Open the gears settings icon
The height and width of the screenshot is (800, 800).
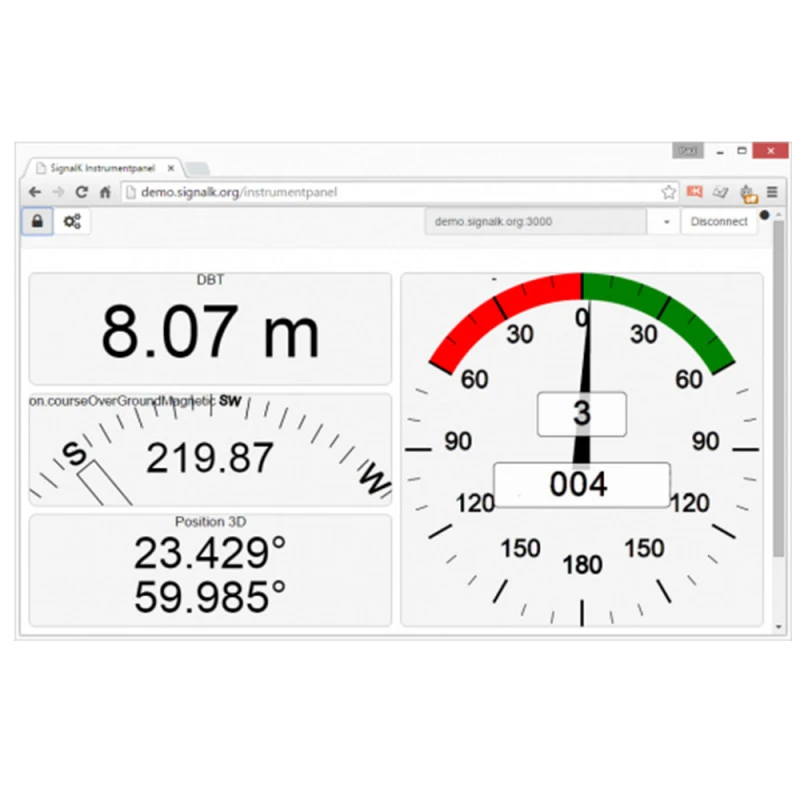click(x=72, y=222)
